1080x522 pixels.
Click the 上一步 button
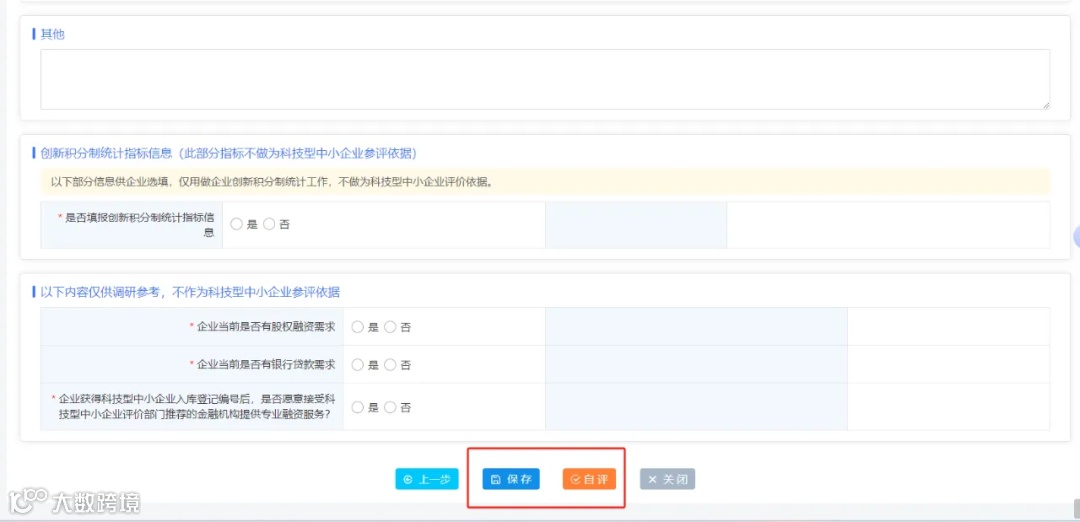coord(427,479)
